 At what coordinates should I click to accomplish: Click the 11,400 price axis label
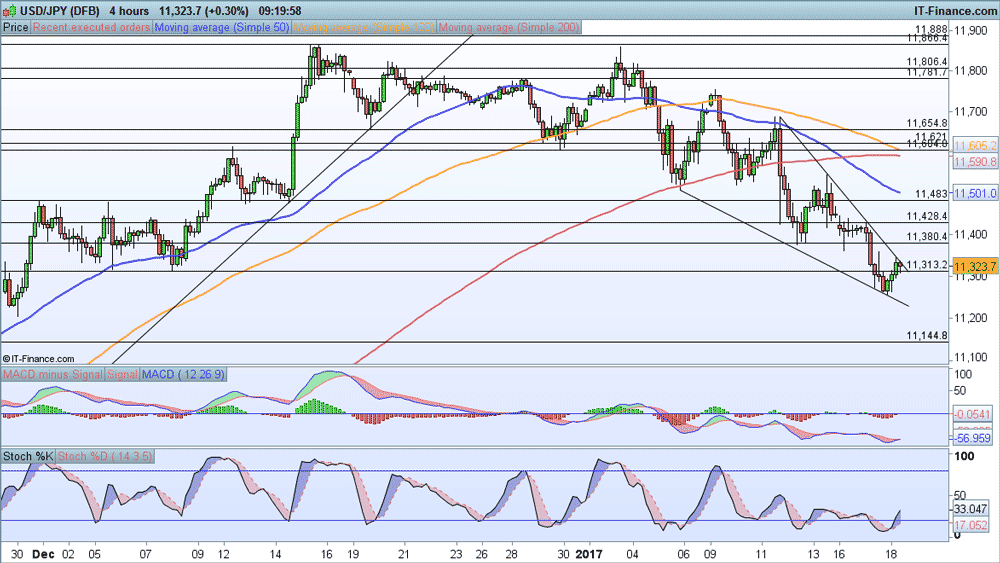click(970, 235)
